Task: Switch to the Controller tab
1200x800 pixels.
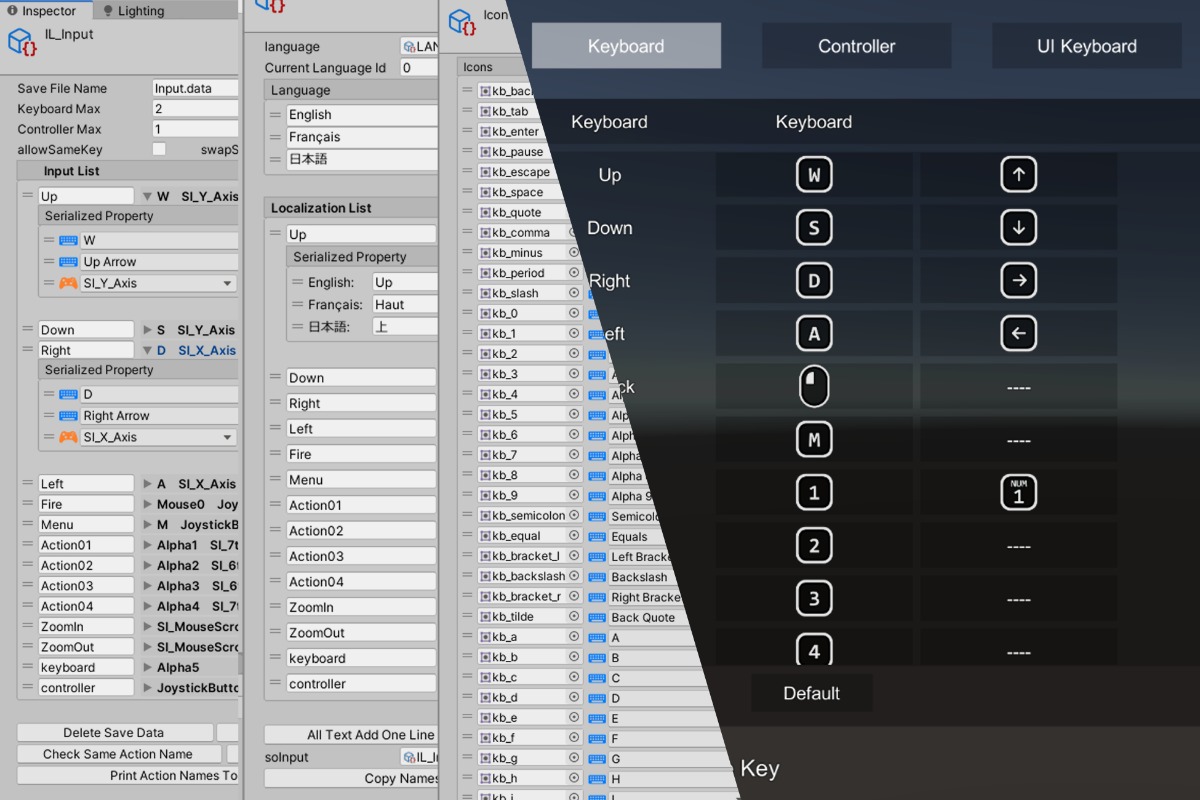Action: click(x=856, y=46)
